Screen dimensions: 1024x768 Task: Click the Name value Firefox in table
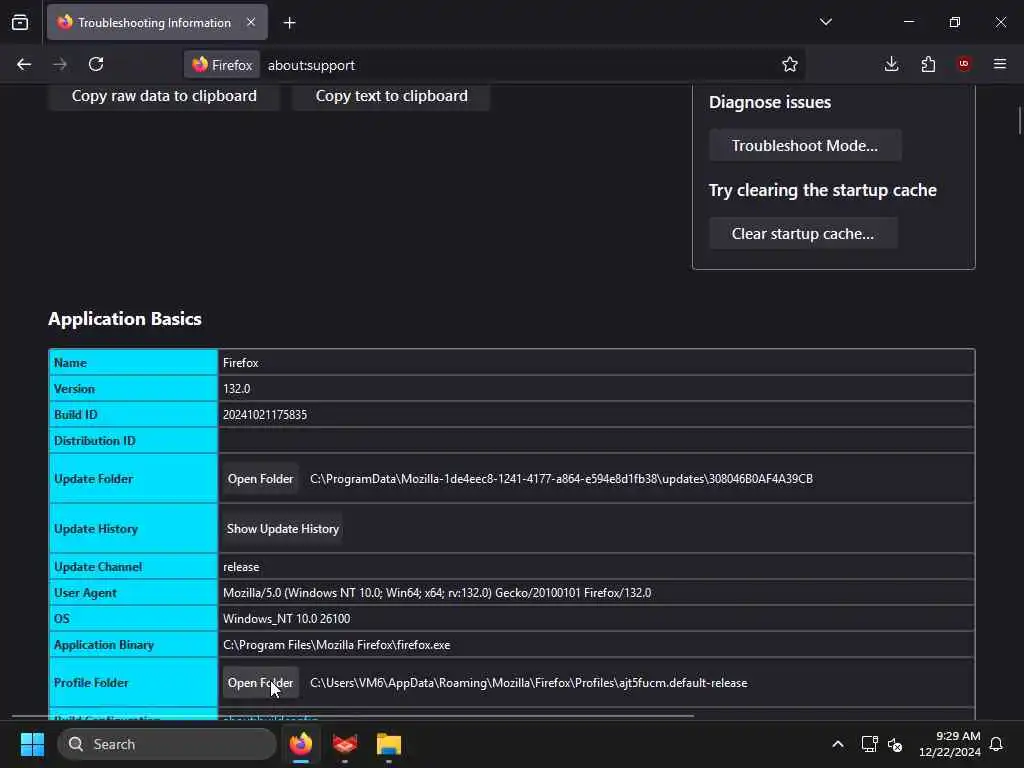[x=240, y=362]
